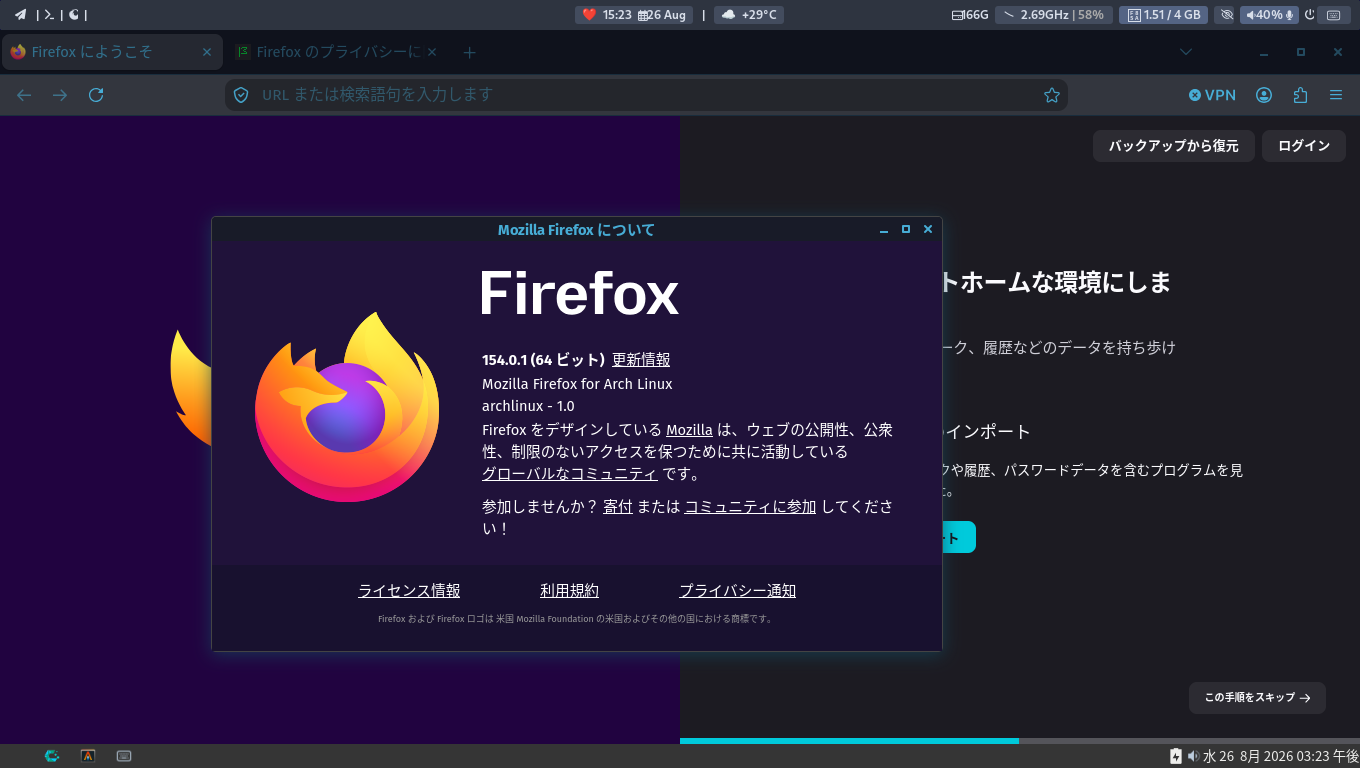The height and width of the screenshot is (768, 1360).
Task: Click the orange-framed app icon in the bottom taskbar
Action: click(x=88, y=756)
